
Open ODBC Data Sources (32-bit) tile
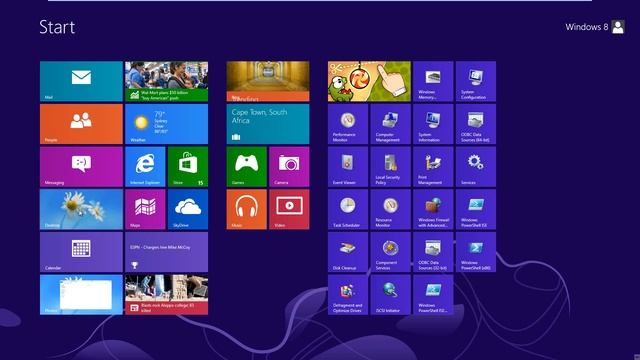tap(433, 252)
